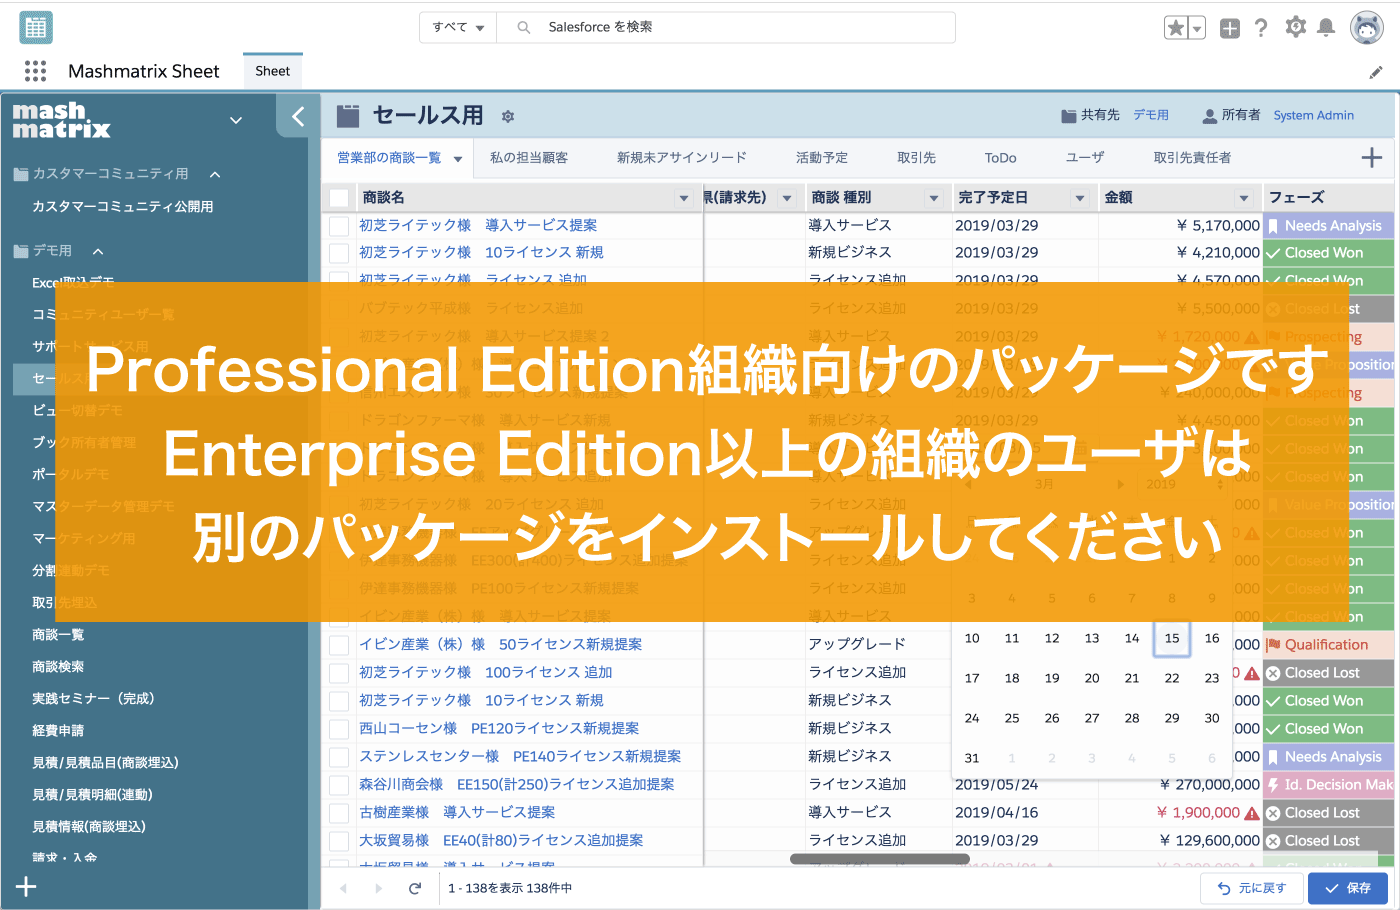Open book settings gear next to セールス用
The width and height of the screenshot is (1400, 910).
(x=508, y=117)
